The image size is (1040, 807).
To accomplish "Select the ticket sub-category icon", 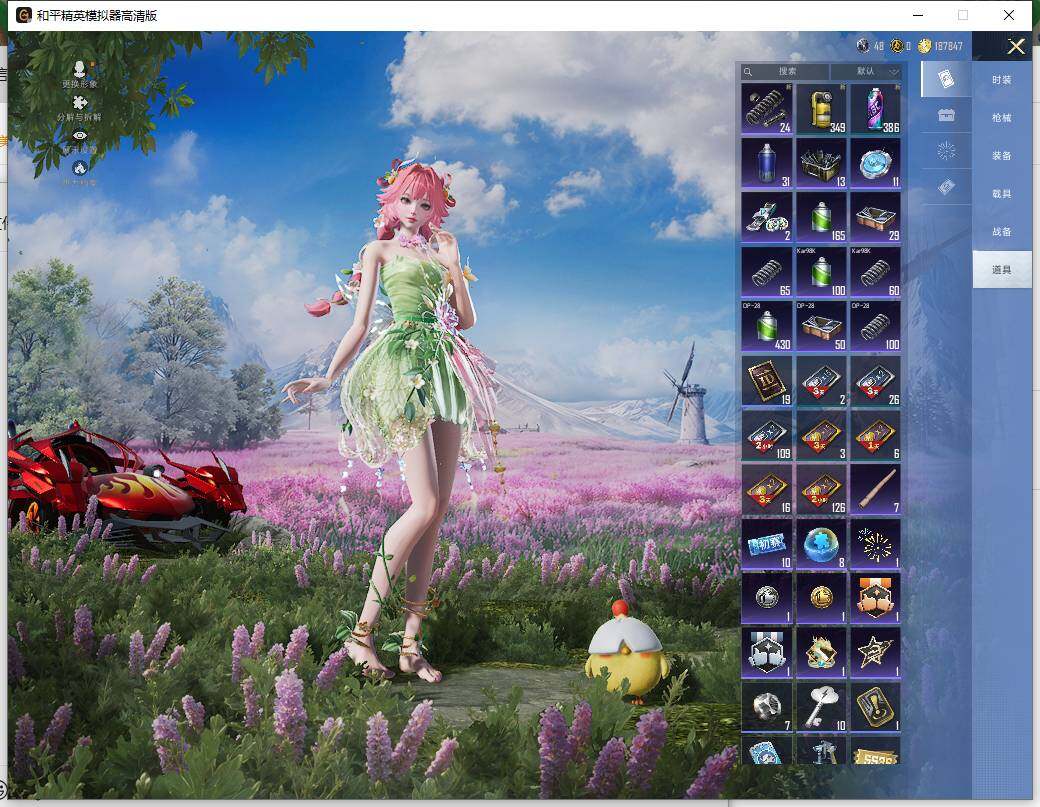I will point(945,187).
